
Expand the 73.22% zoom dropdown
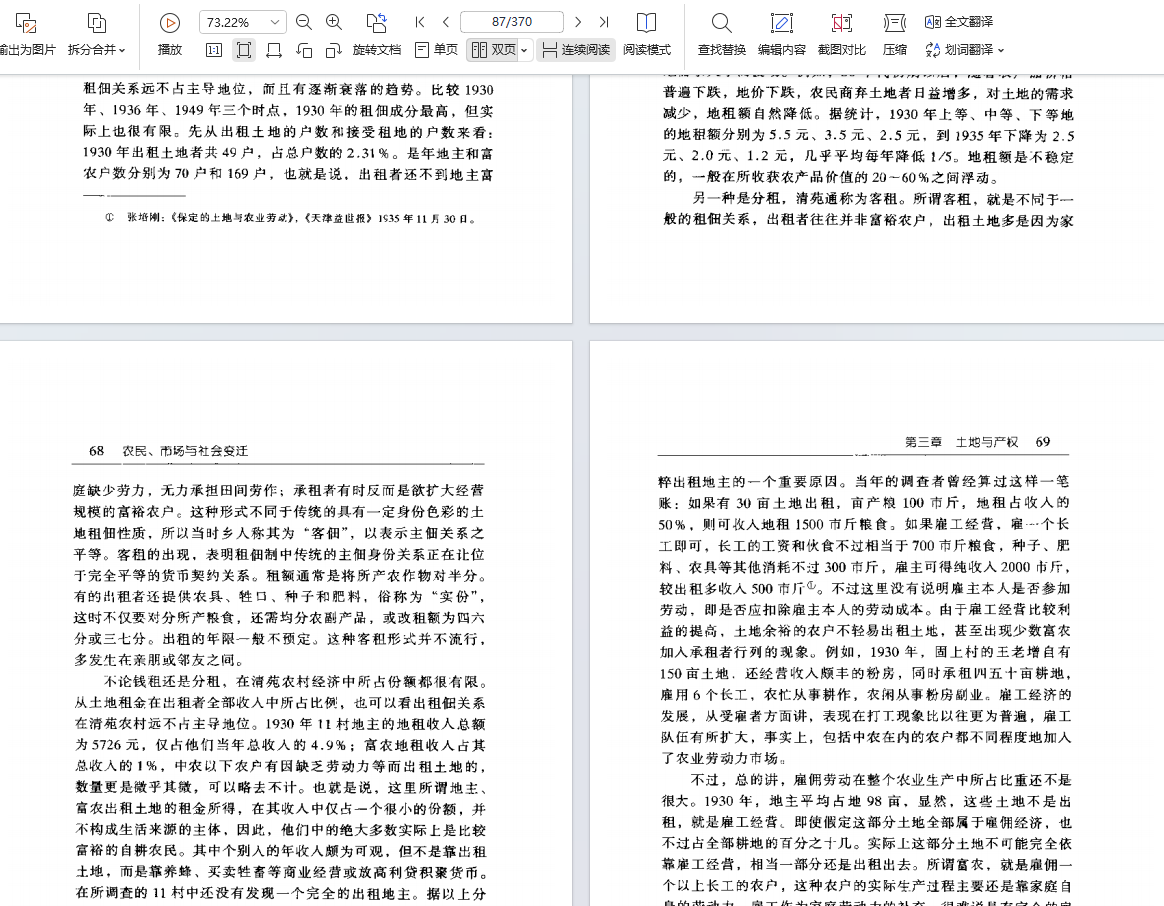coord(275,22)
